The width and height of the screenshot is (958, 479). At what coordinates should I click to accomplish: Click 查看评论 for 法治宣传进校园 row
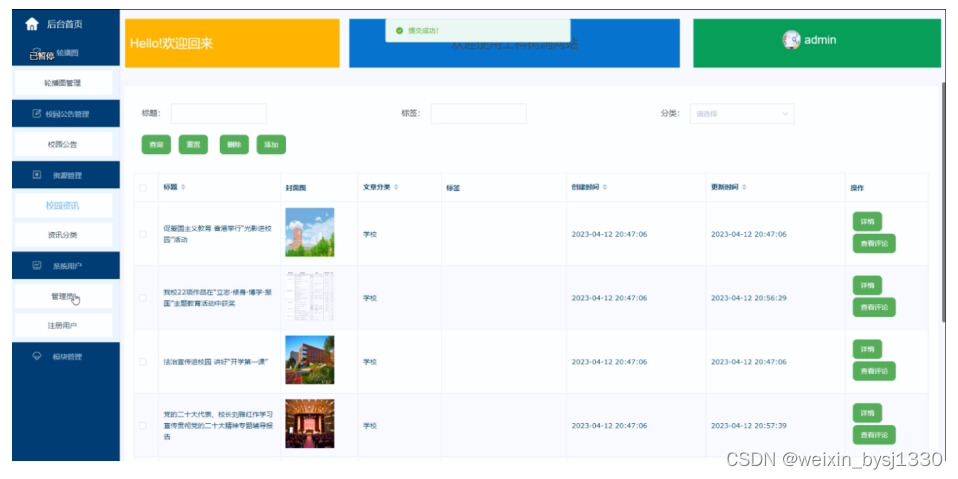pyautogui.click(x=874, y=371)
